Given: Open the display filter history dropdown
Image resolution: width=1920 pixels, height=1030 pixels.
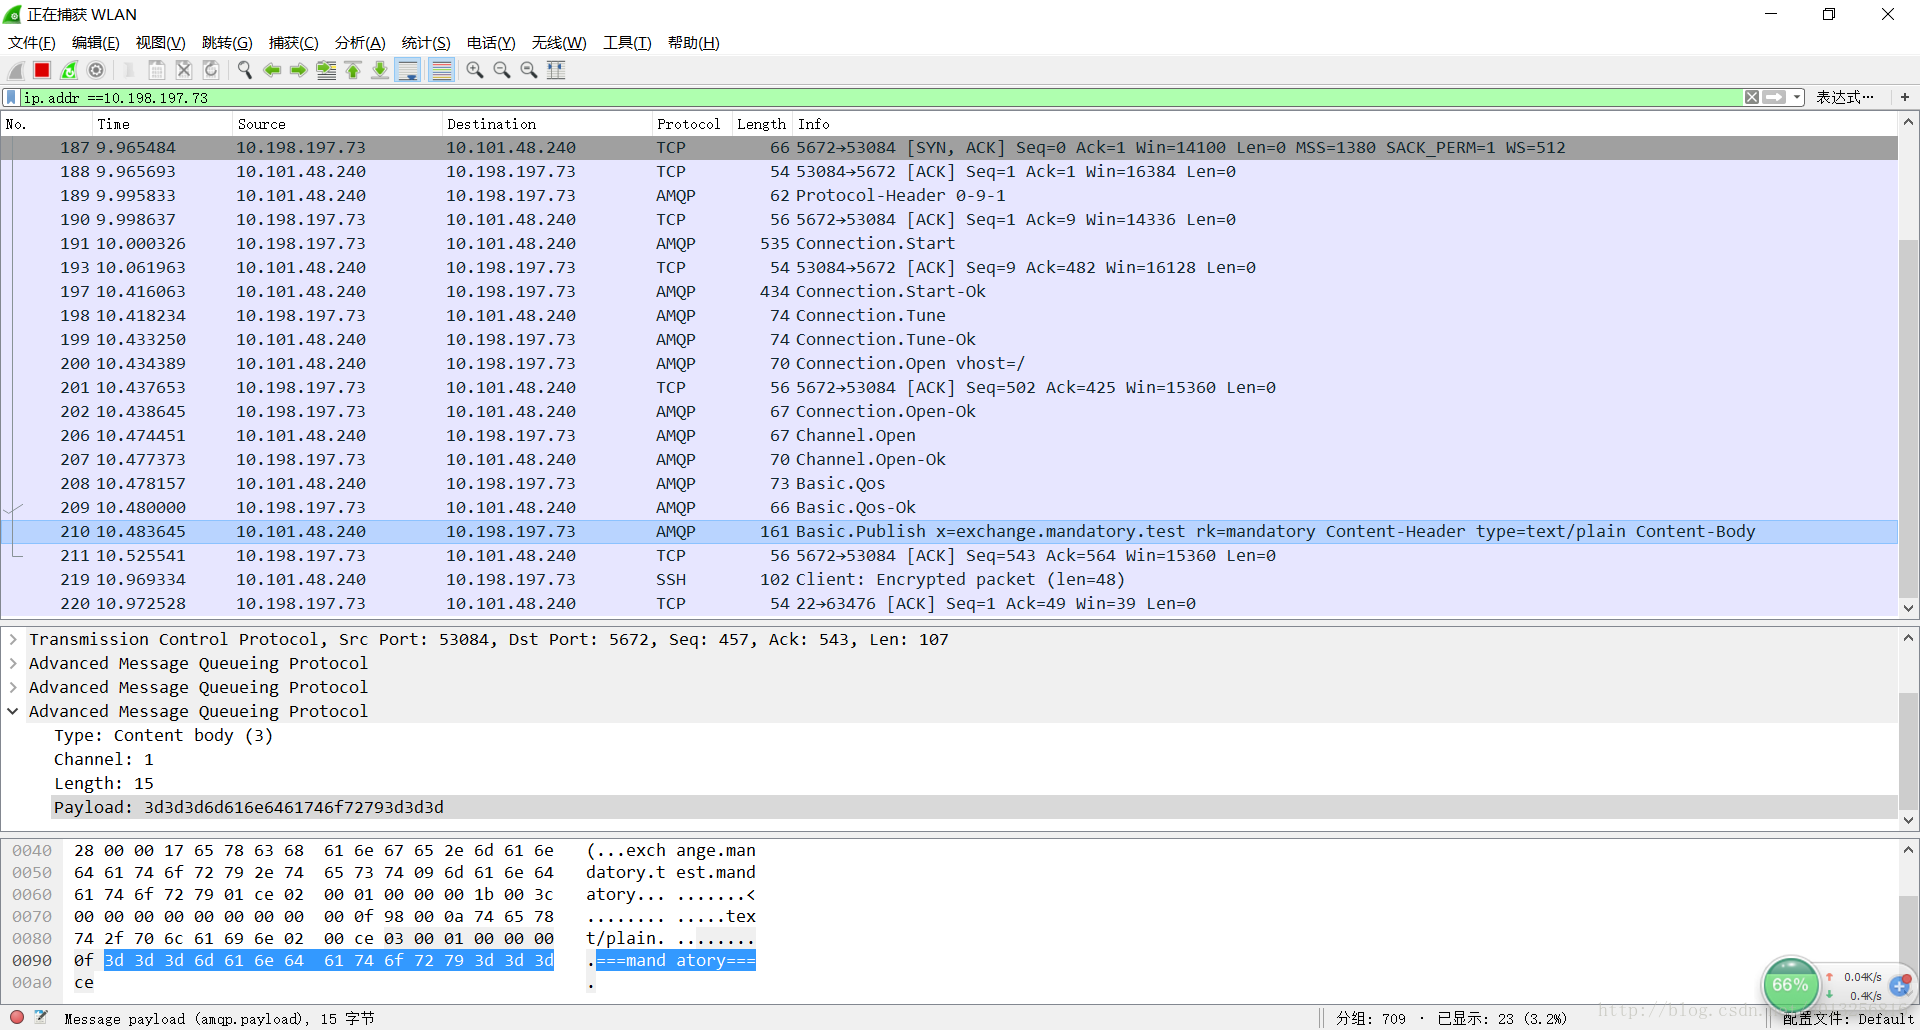Looking at the screenshot, I should pyautogui.click(x=1797, y=97).
